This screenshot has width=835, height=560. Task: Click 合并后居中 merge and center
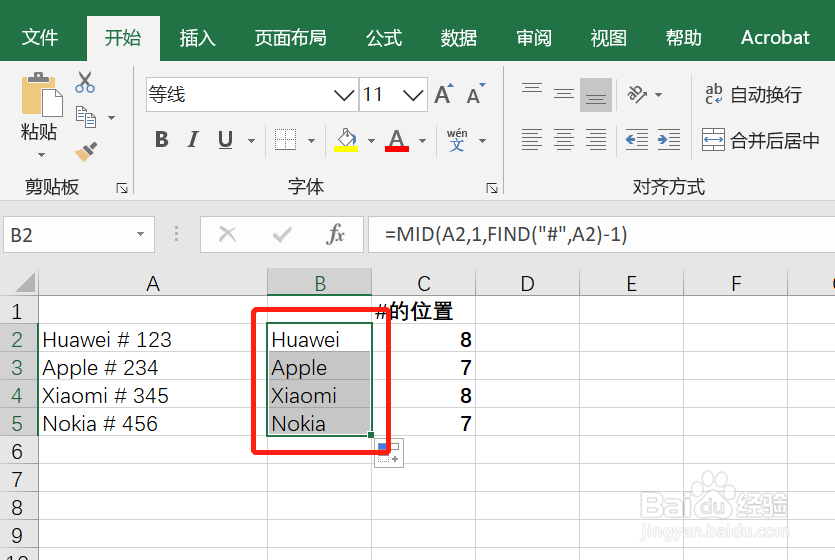click(760, 140)
